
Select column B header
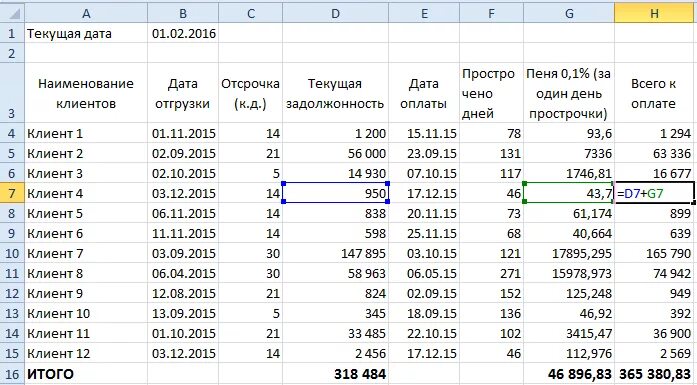[183, 13]
